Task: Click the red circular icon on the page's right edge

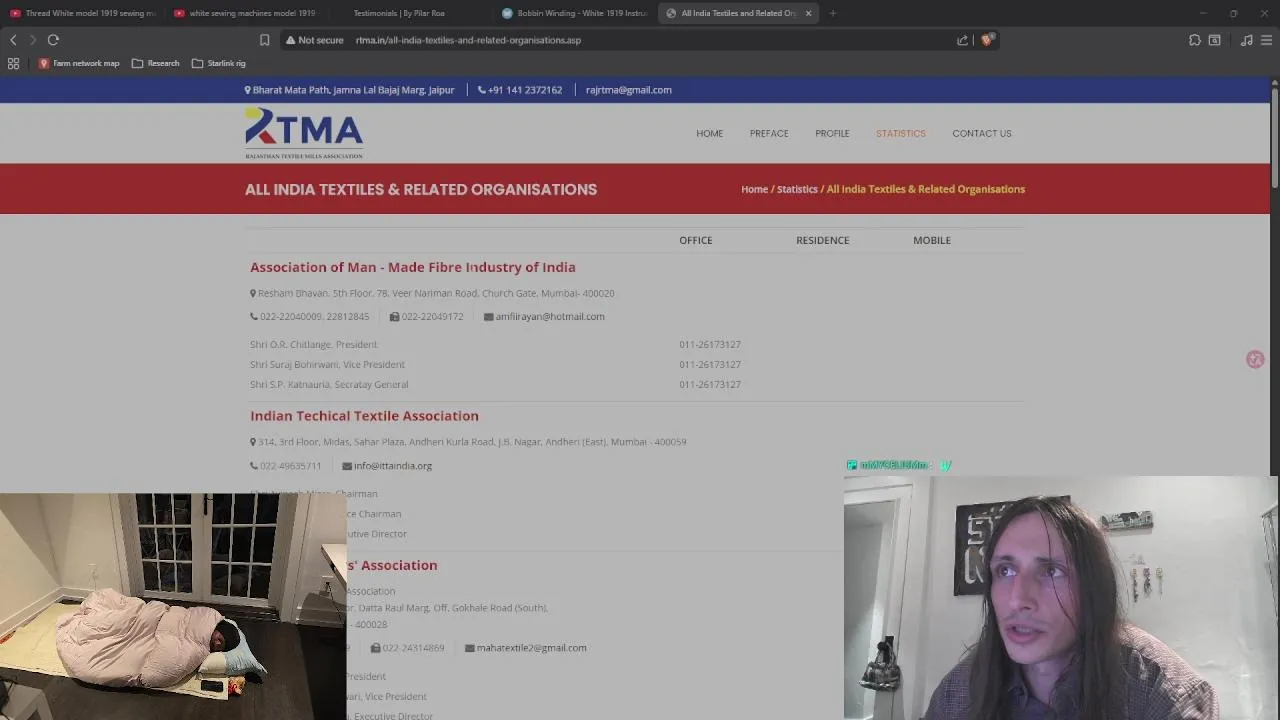Action: [x=1255, y=359]
